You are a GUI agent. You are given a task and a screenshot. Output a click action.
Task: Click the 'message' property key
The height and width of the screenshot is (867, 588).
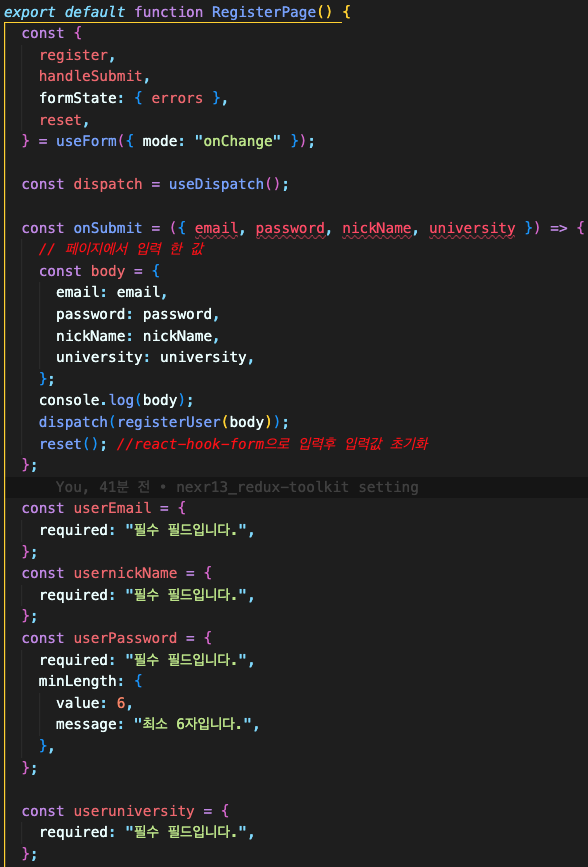(x=86, y=724)
